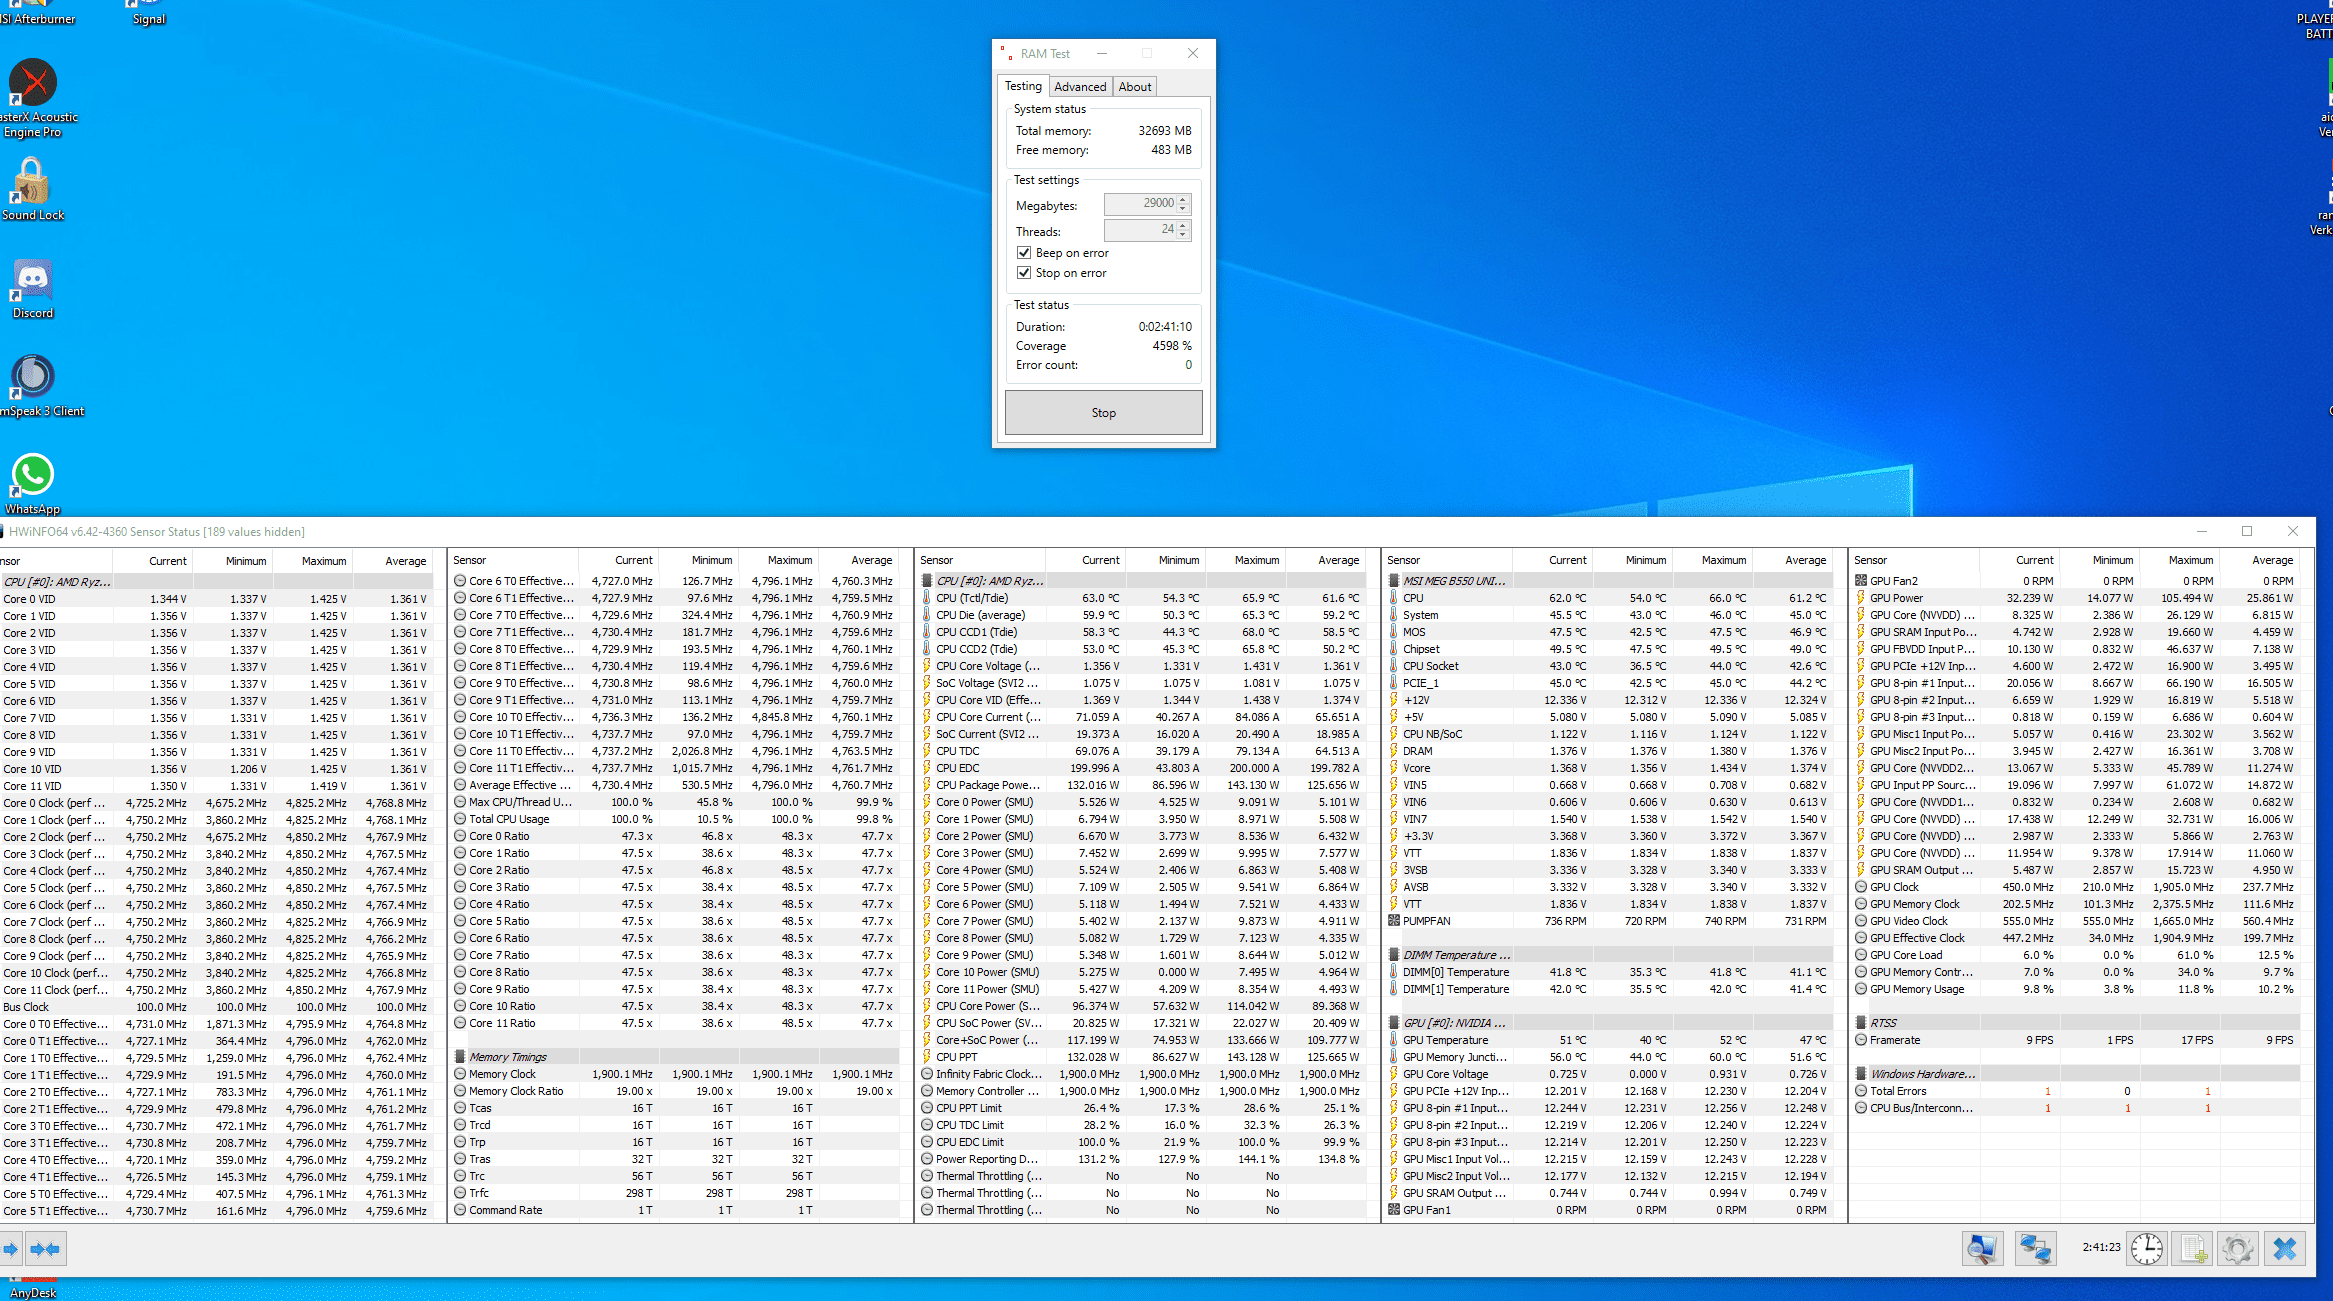Image resolution: width=2333 pixels, height=1301 pixels.
Task: Click the collapse-columns arrows icon
Action: (45, 1249)
